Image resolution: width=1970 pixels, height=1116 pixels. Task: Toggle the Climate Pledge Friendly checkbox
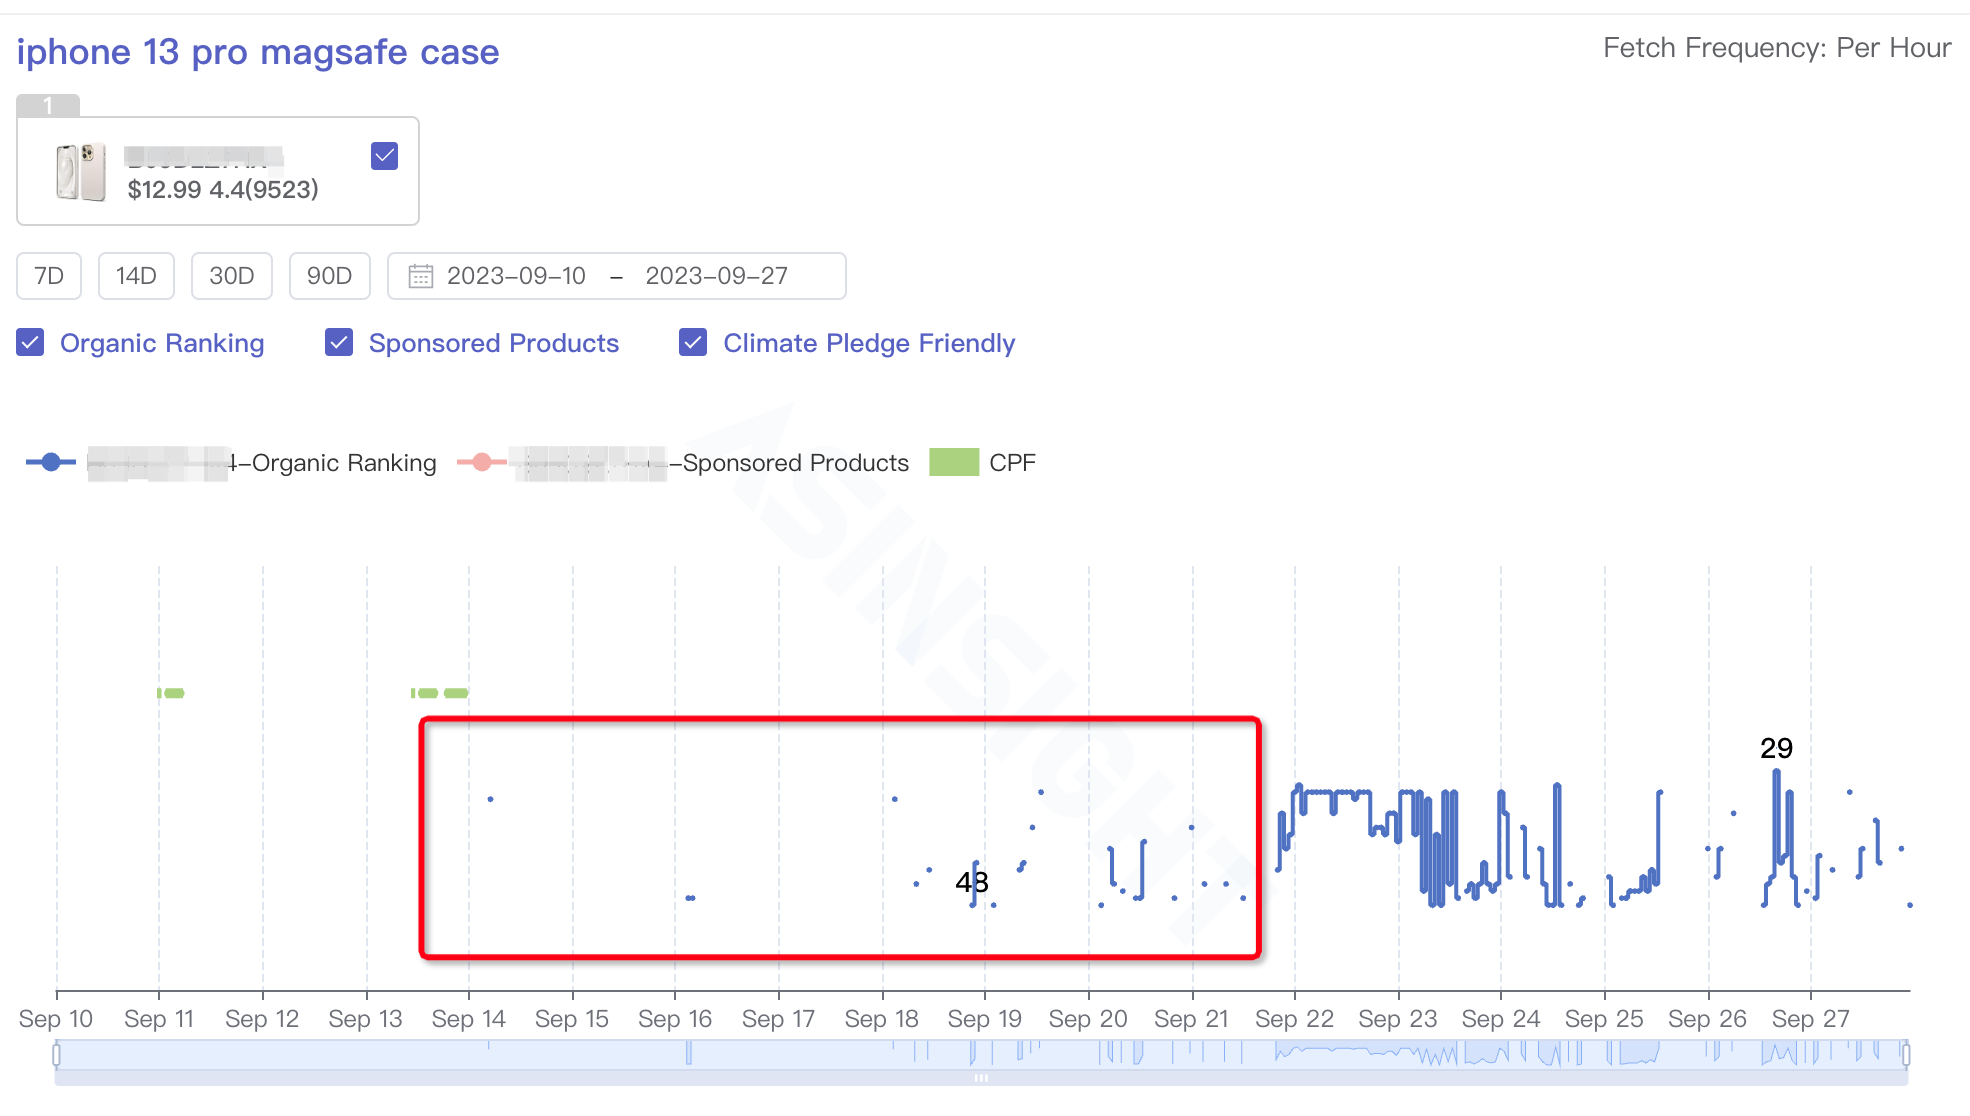coord(693,343)
